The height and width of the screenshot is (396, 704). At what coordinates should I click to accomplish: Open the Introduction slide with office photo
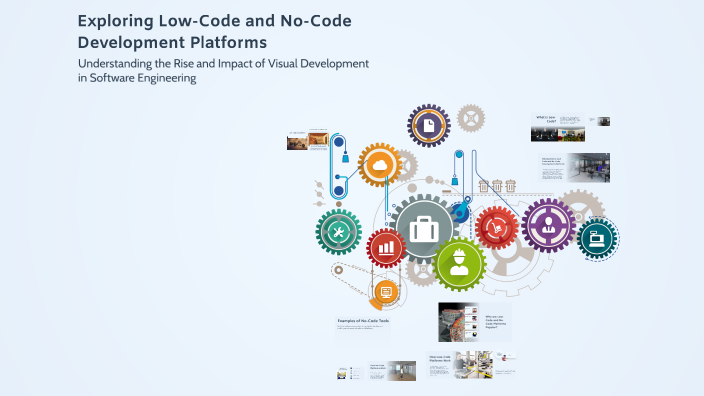574,167
